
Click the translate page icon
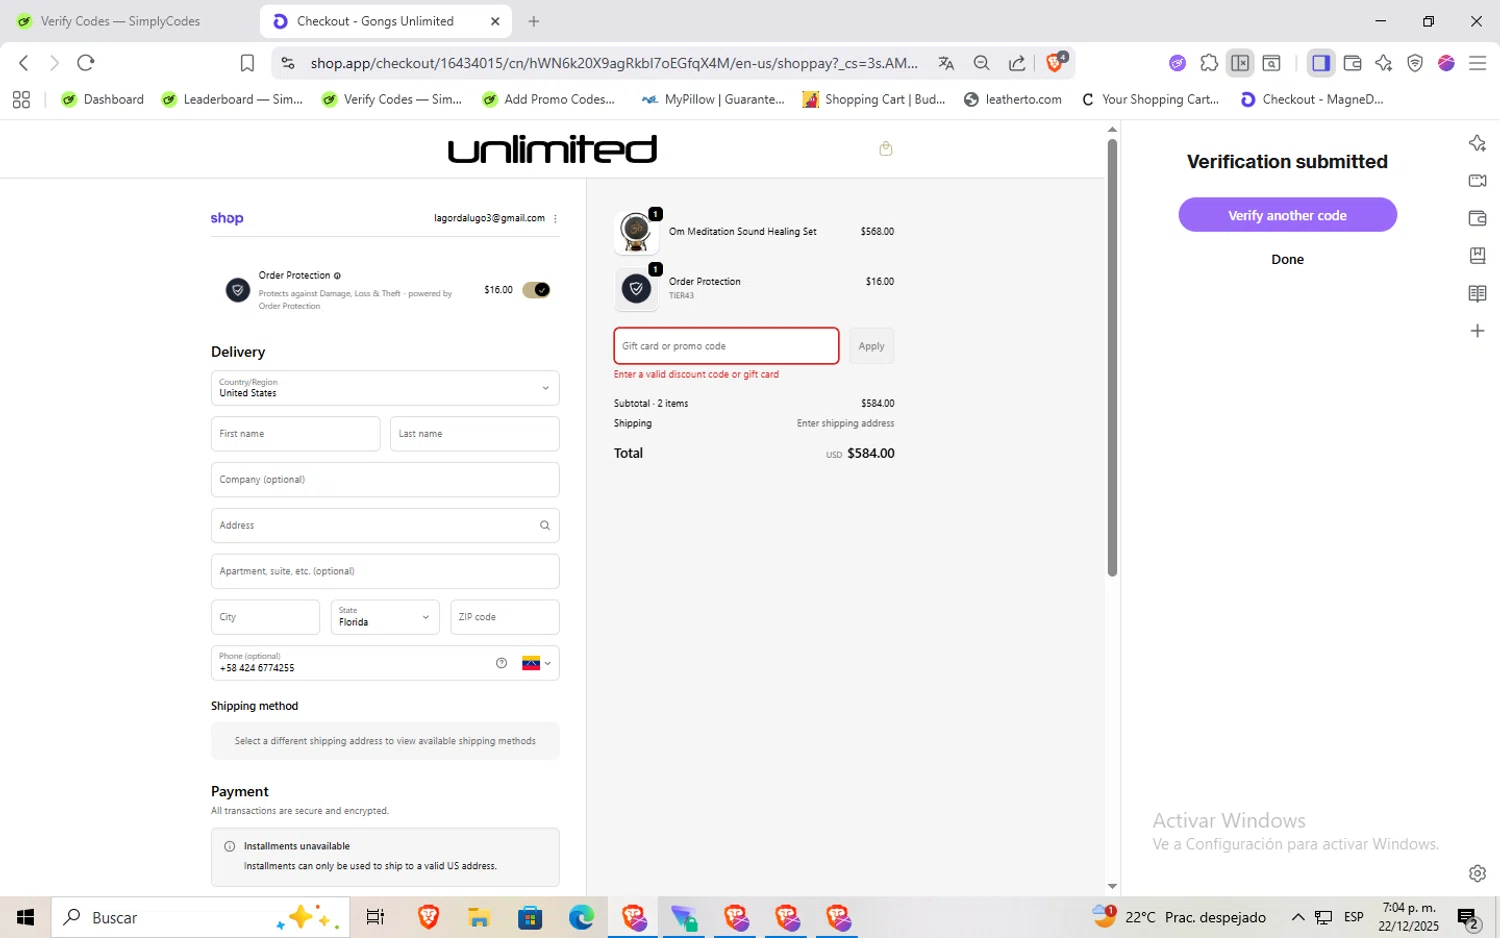click(946, 63)
